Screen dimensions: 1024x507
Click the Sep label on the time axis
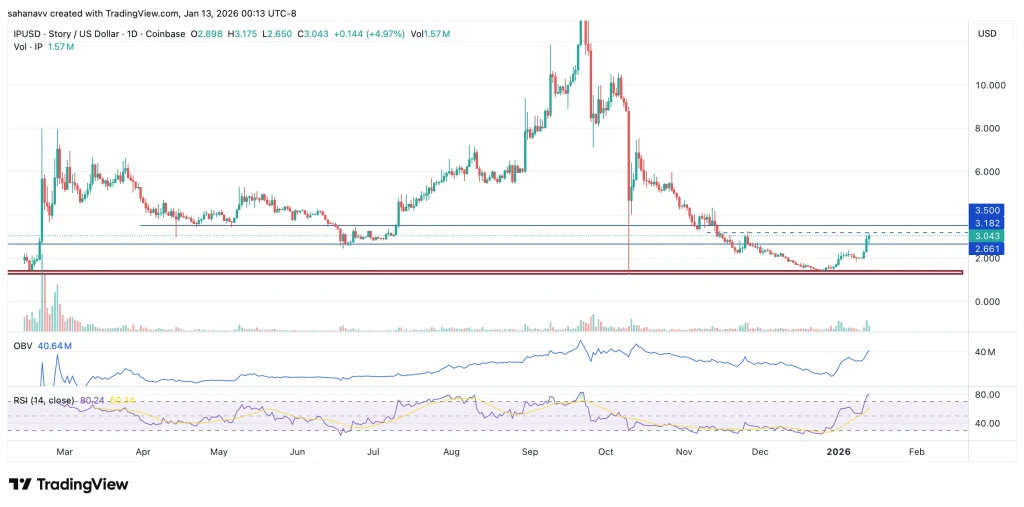coord(530,452)
